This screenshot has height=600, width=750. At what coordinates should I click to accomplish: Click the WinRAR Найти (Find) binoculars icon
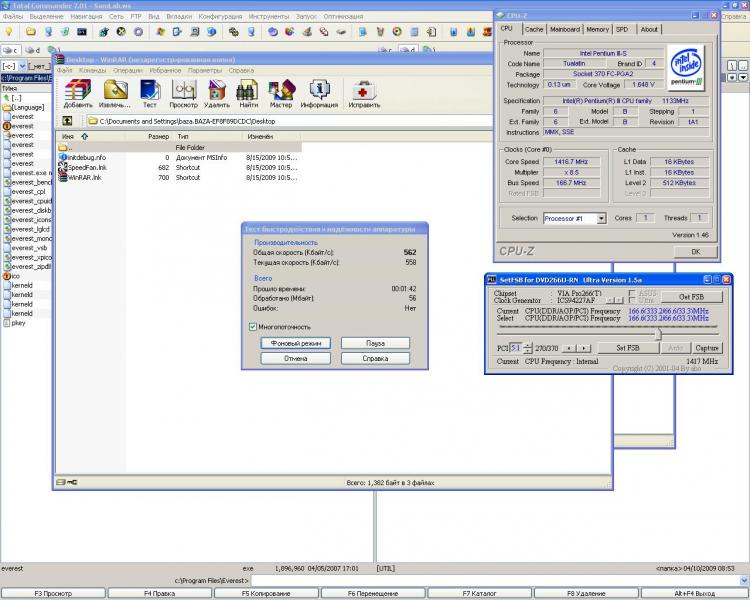coord(248,89)
